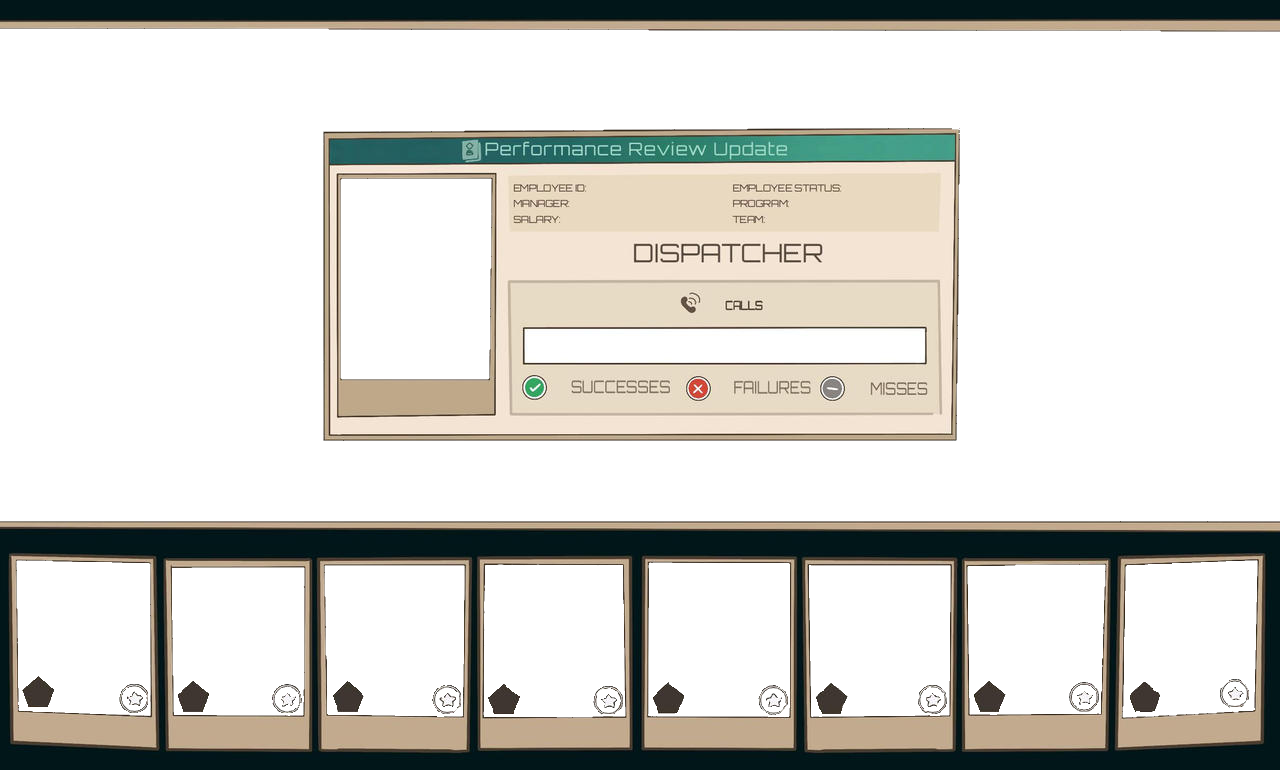Click the "PROGRAM:" label
1280x770 pixels.
(761, 203)
